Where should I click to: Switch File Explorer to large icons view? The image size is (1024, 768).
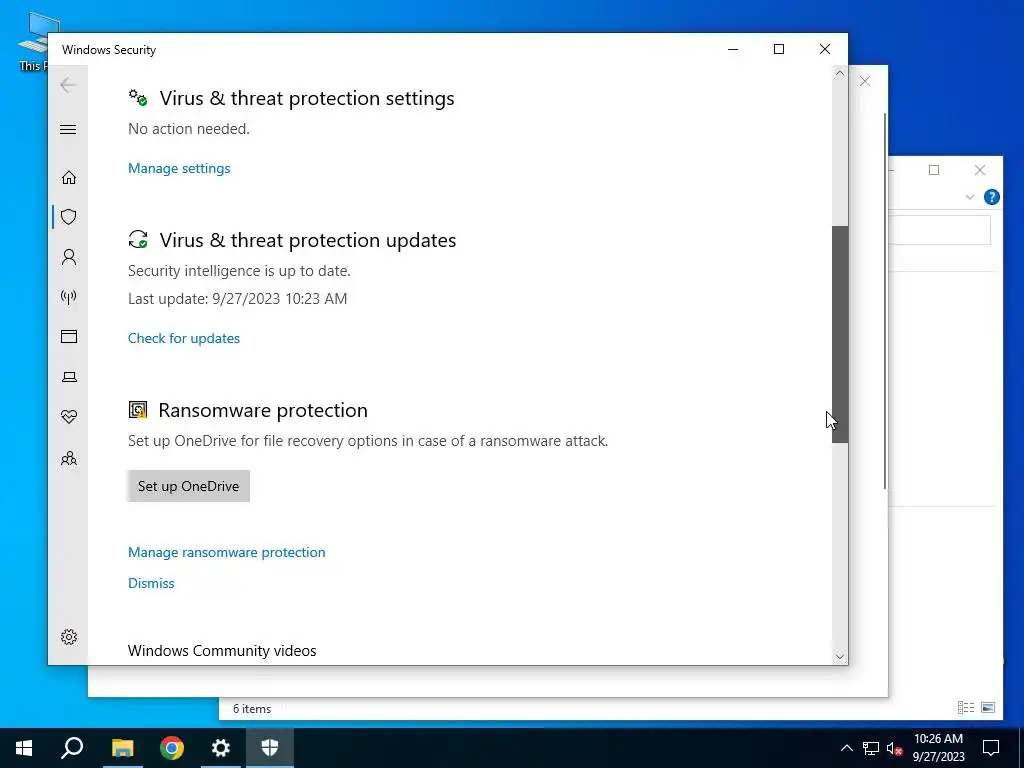988,707
